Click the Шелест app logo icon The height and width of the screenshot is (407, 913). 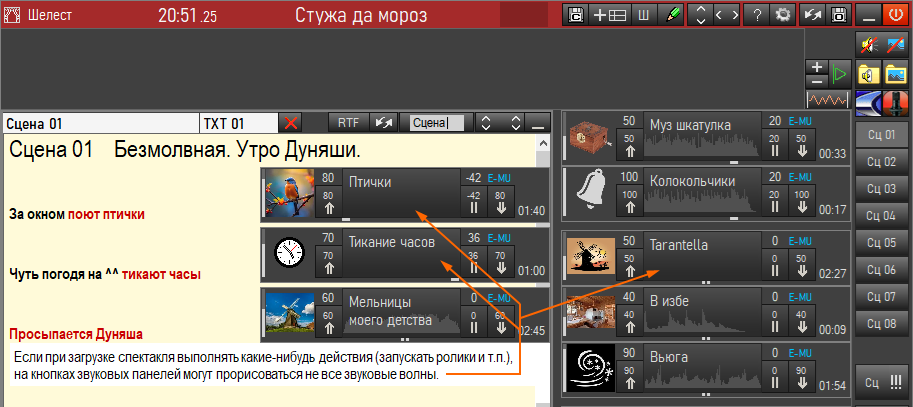tap(12, 15)
